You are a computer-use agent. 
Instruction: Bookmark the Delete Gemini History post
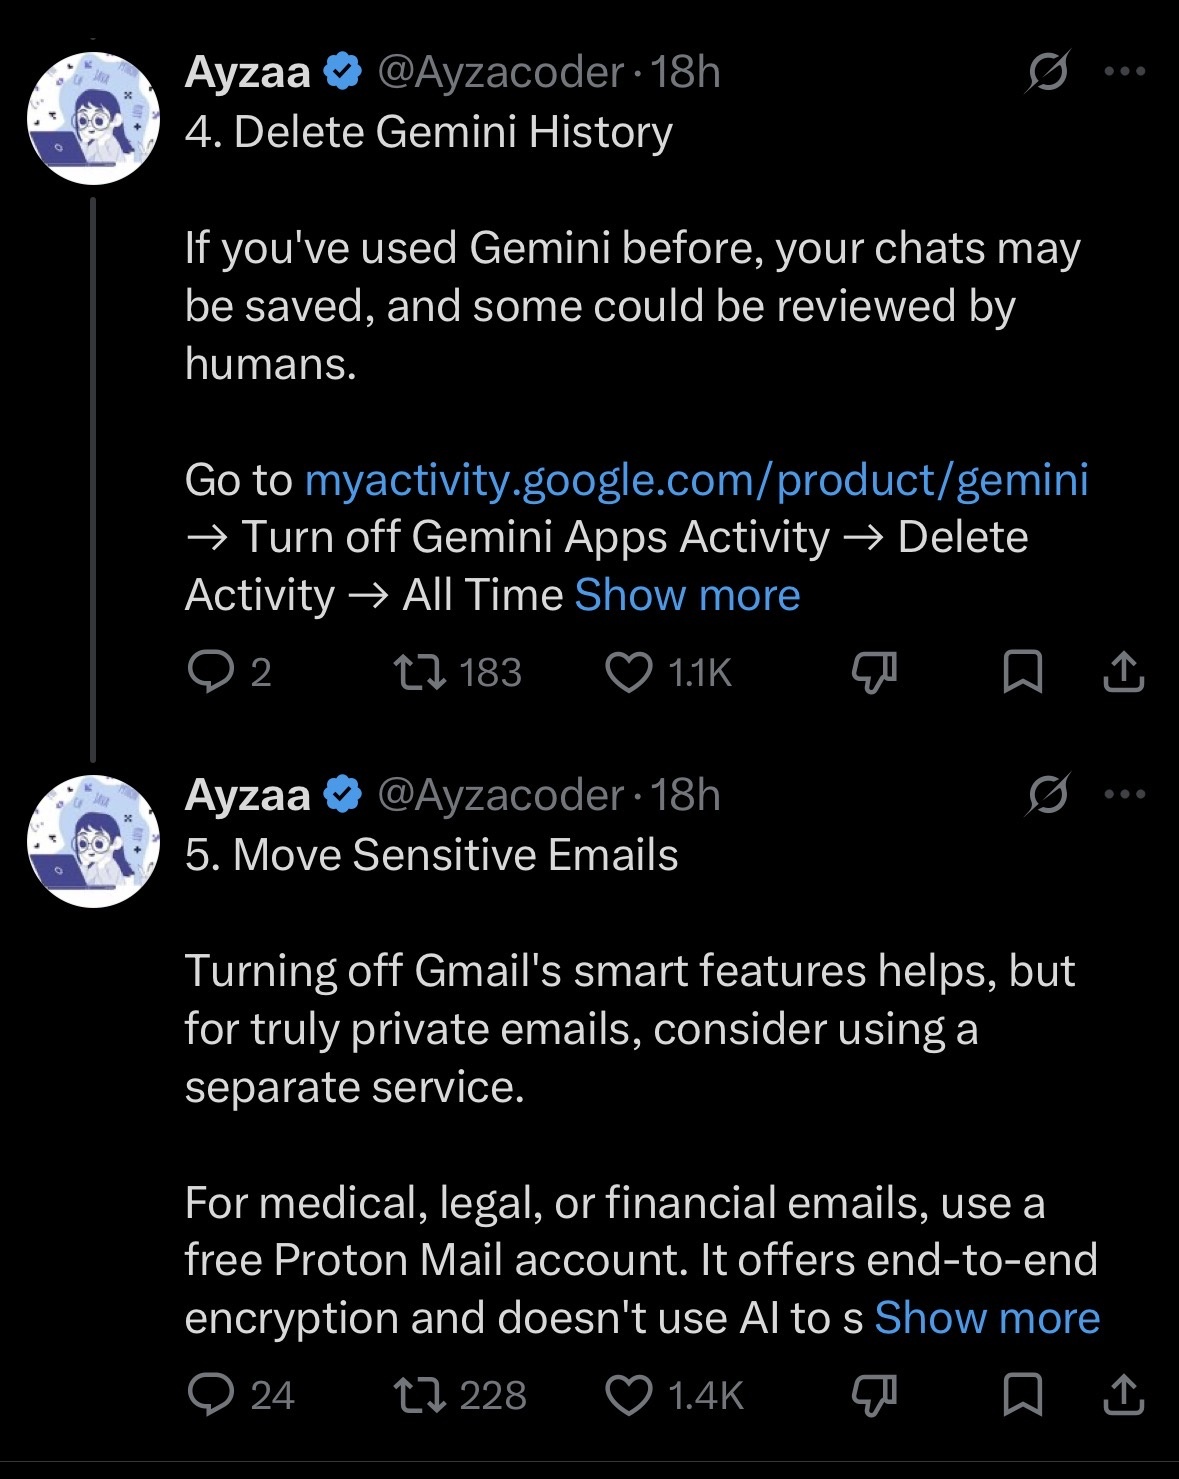(x=1023, y=672)
